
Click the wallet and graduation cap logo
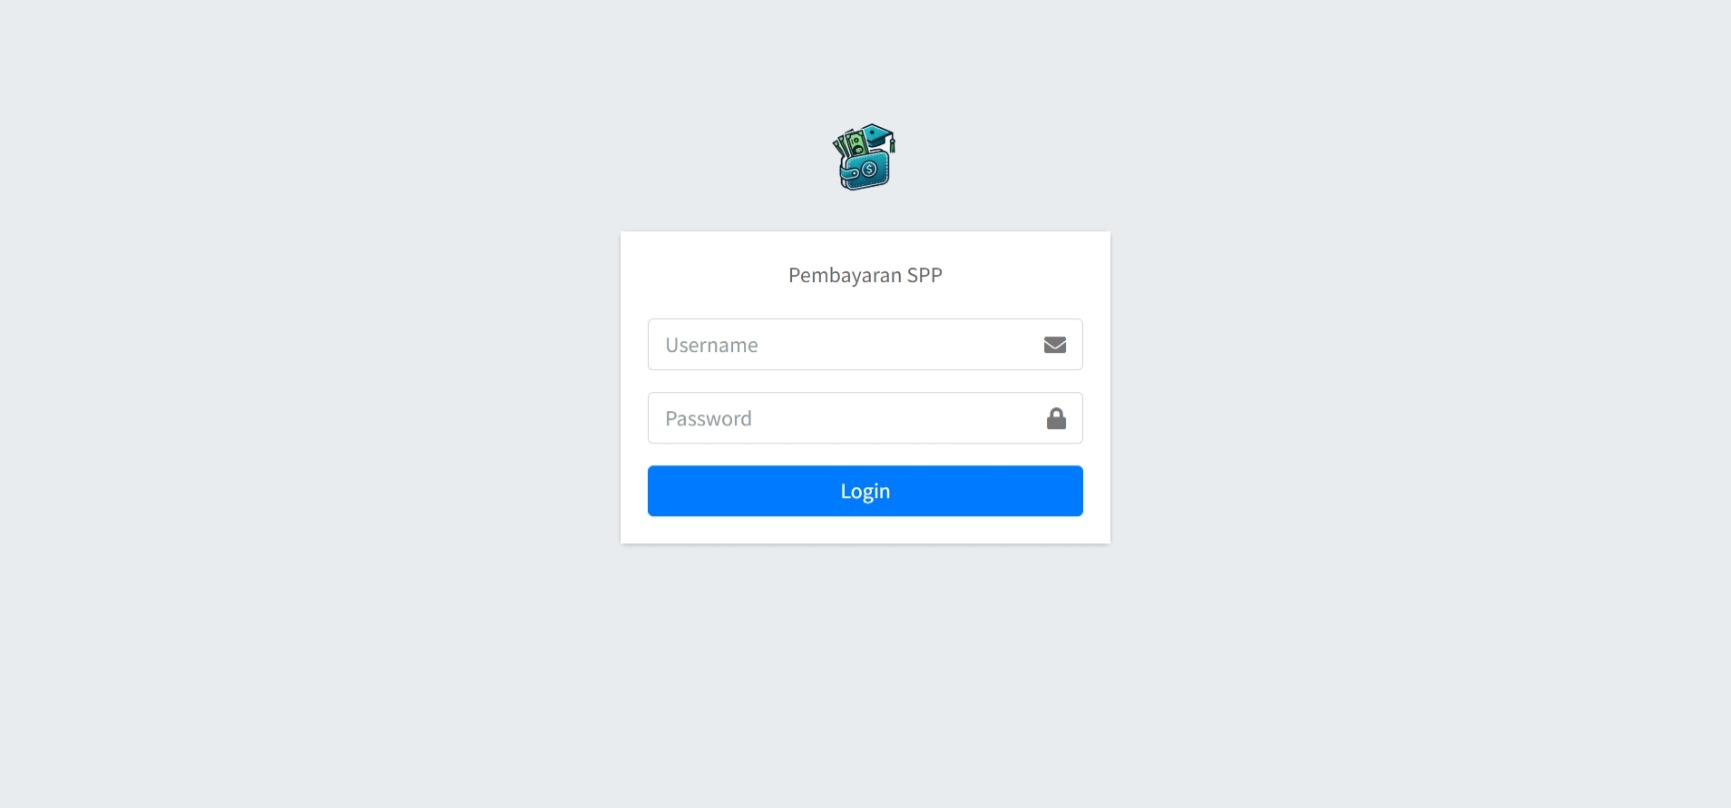click(x=865, y=157)
